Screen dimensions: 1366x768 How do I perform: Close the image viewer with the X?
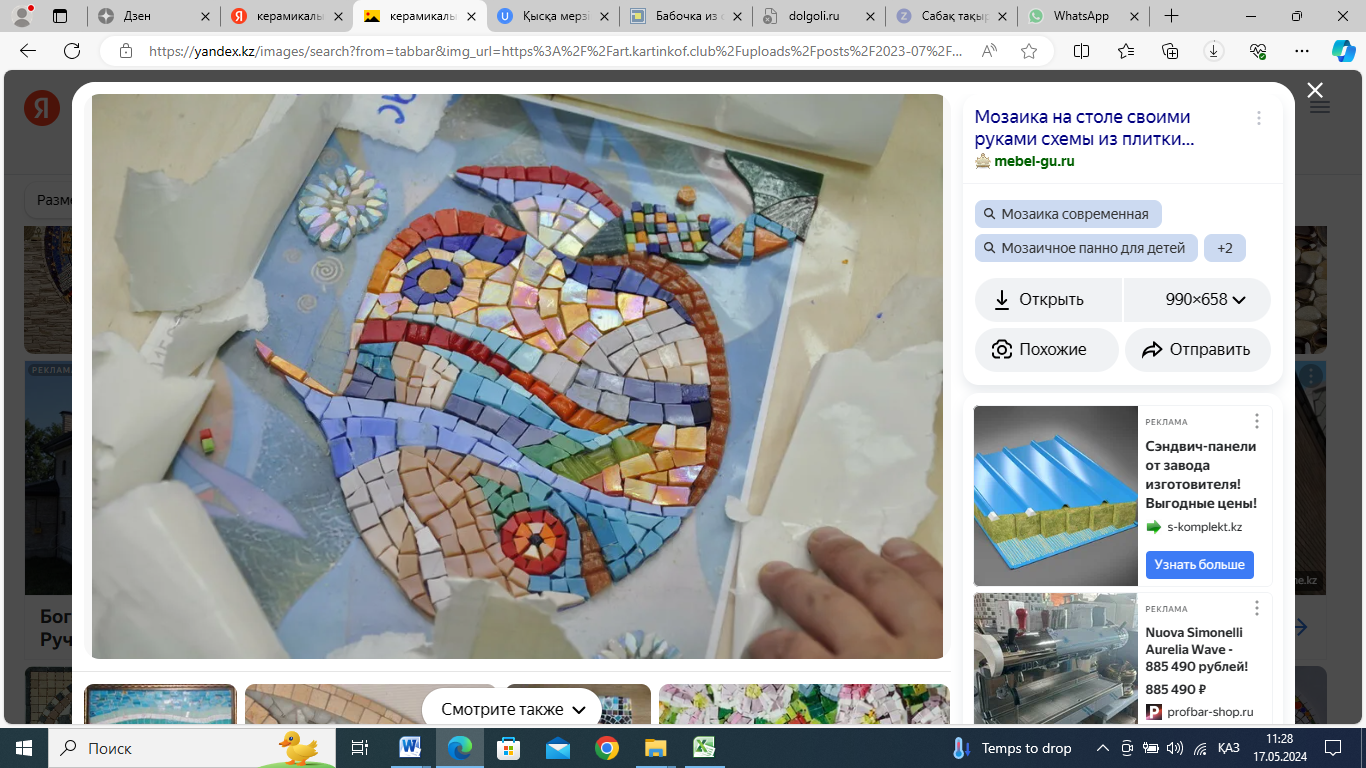(x=1315, y=90)
